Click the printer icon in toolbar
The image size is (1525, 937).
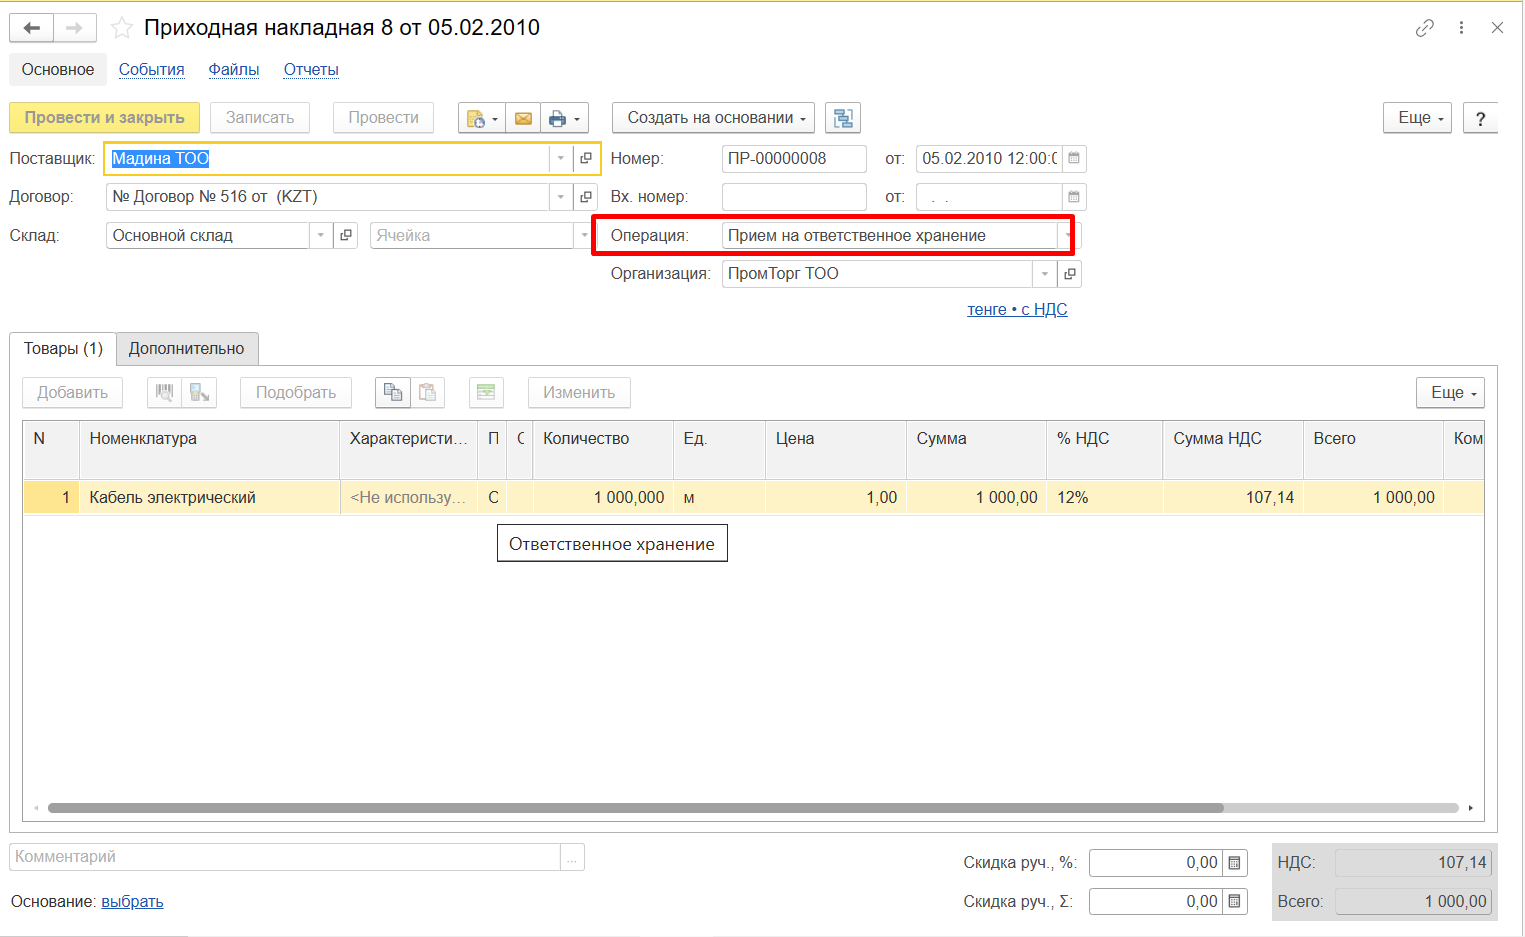(x=558, y=118)
